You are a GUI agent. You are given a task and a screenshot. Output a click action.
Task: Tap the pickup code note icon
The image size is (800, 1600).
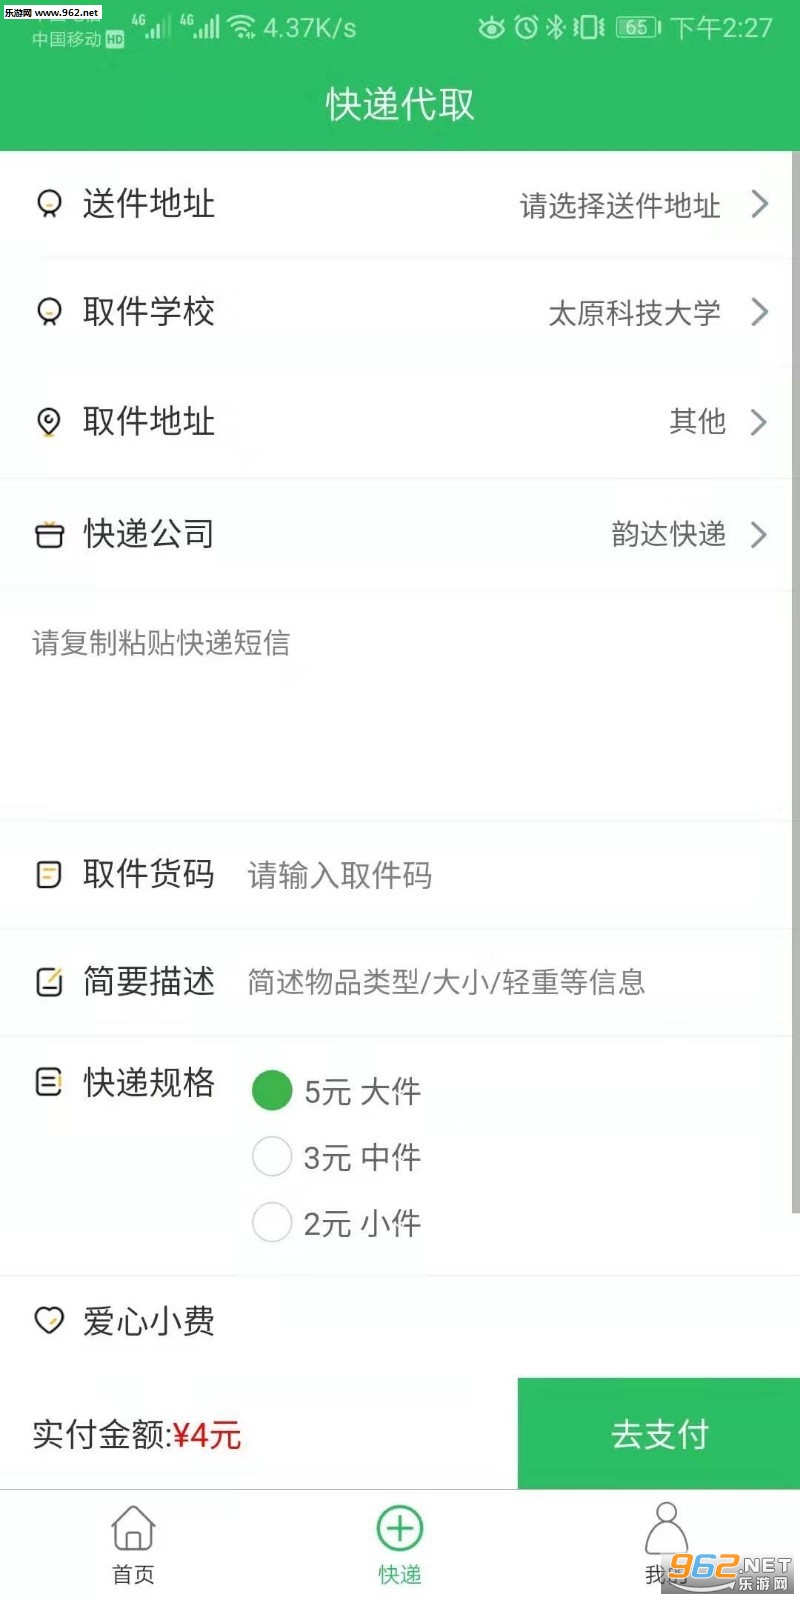pyautogui.click(x=48, y=875)
